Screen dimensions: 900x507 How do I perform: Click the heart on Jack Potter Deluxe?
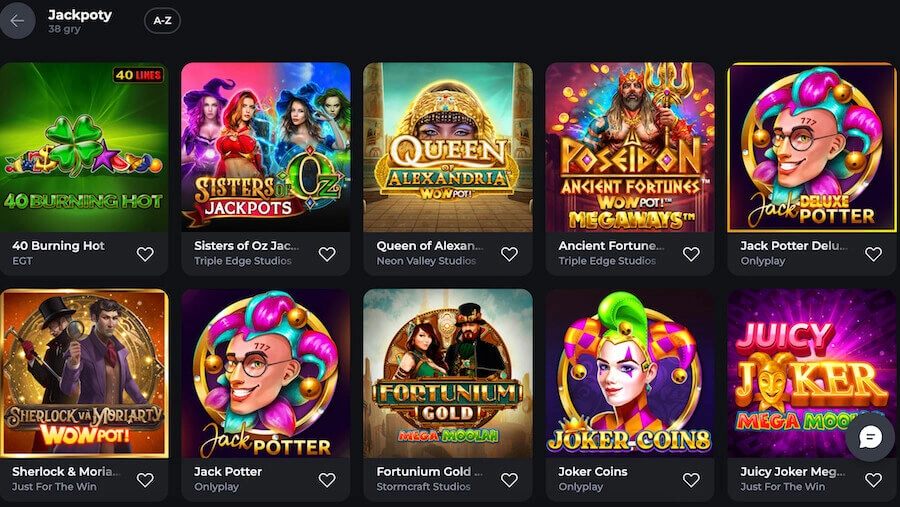pyautogui.click(x=873, y=254)
